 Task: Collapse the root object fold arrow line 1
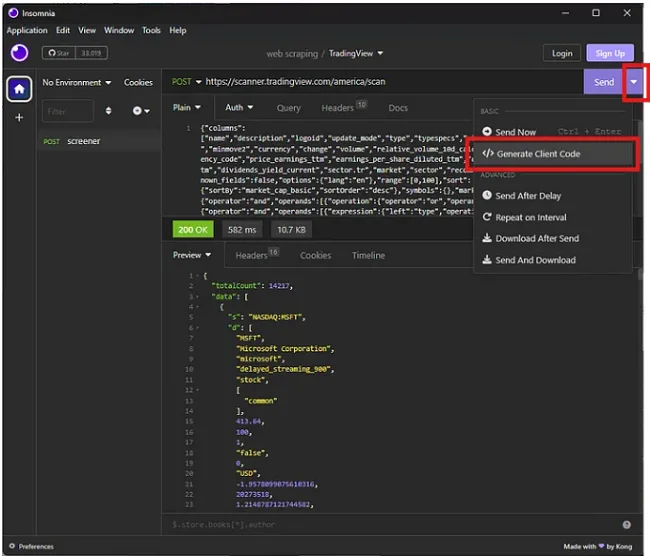click(x=197, y=276)
